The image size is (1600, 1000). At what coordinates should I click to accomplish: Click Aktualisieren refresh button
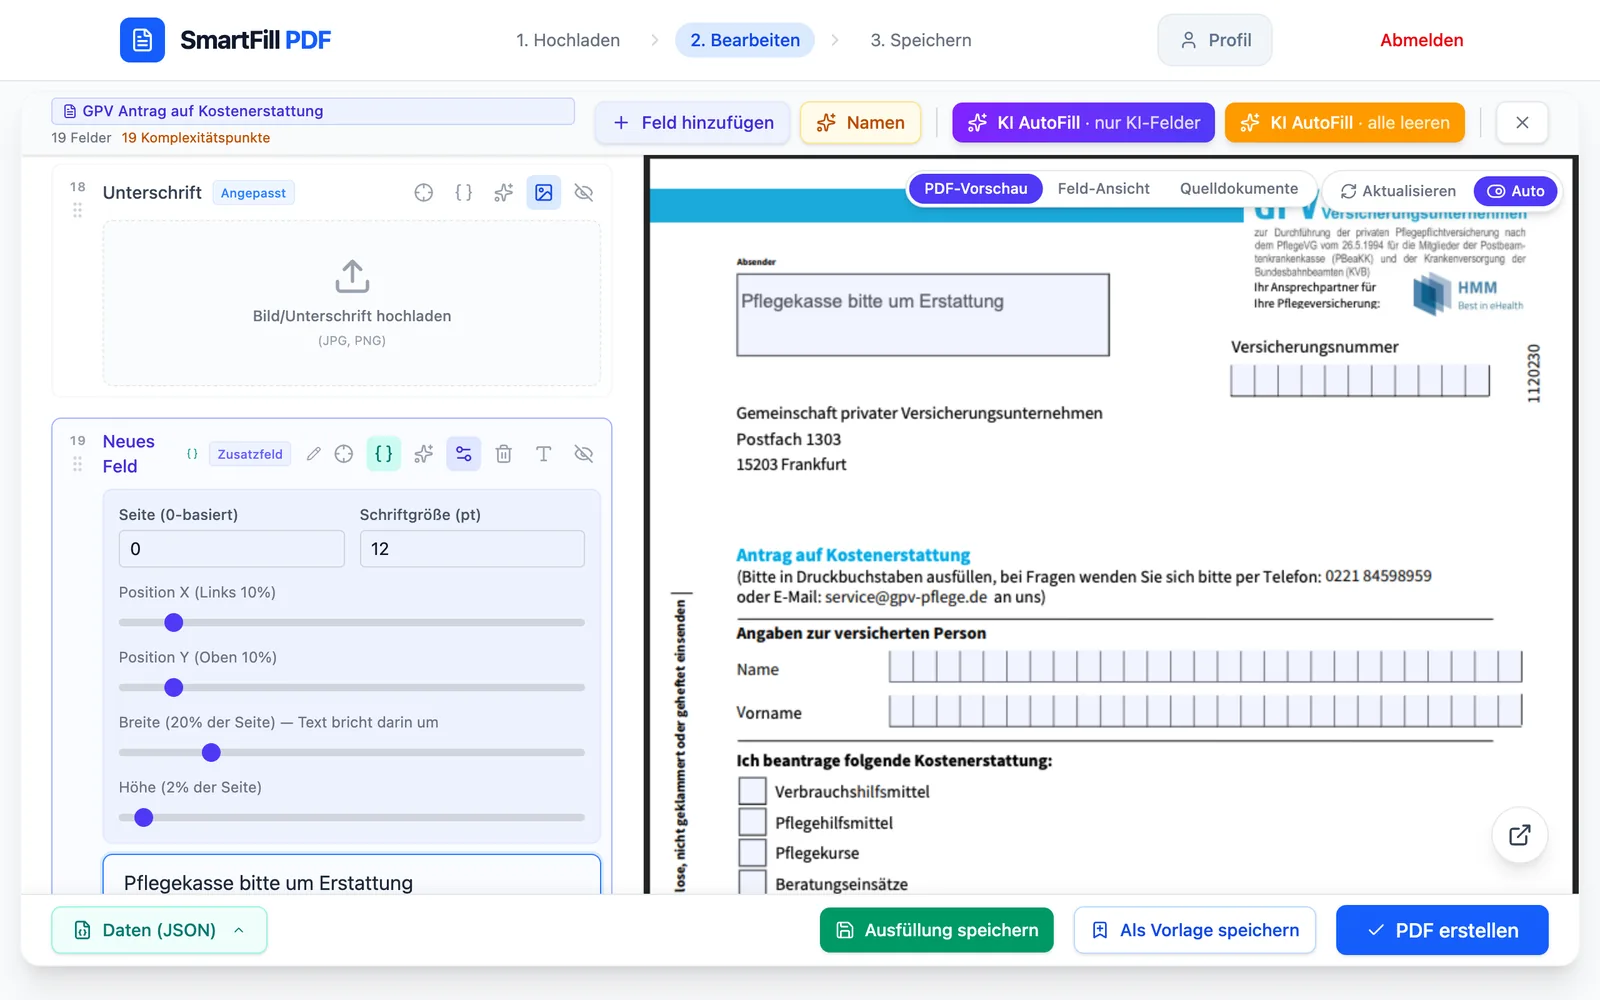pos(1398,191)
